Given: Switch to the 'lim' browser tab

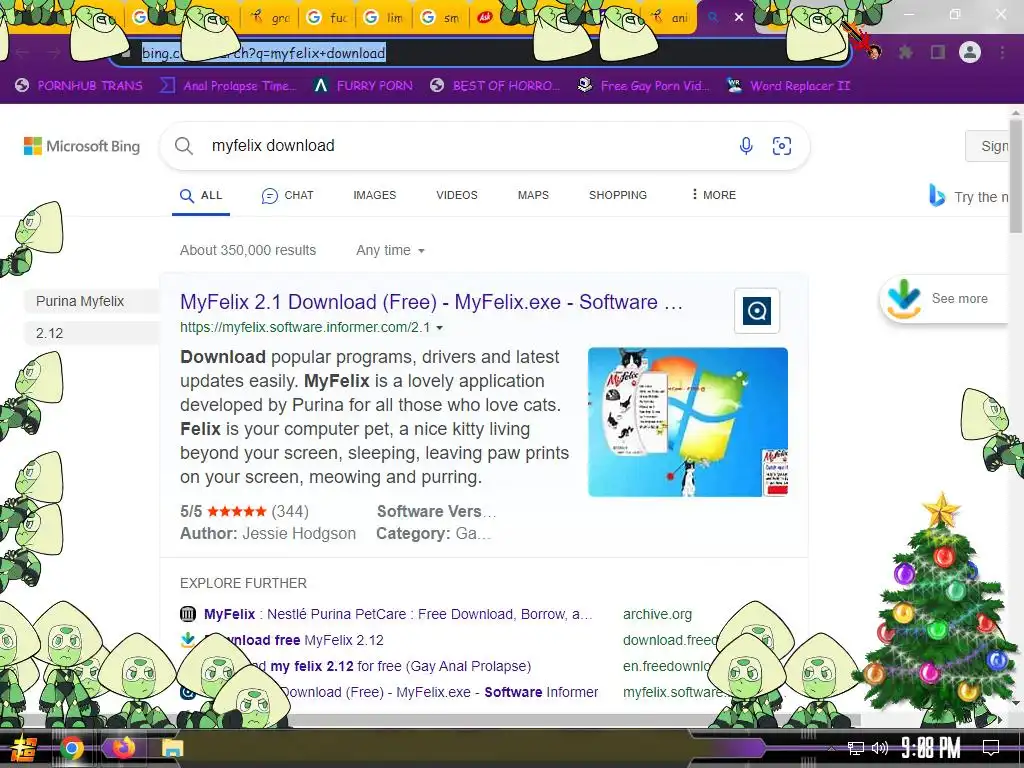Looking at the screenshot, I should (384, 18).
